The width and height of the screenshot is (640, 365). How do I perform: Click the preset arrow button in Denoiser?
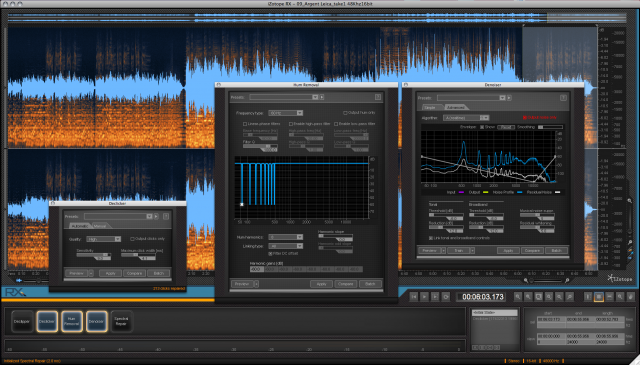(x=509, y=98)
